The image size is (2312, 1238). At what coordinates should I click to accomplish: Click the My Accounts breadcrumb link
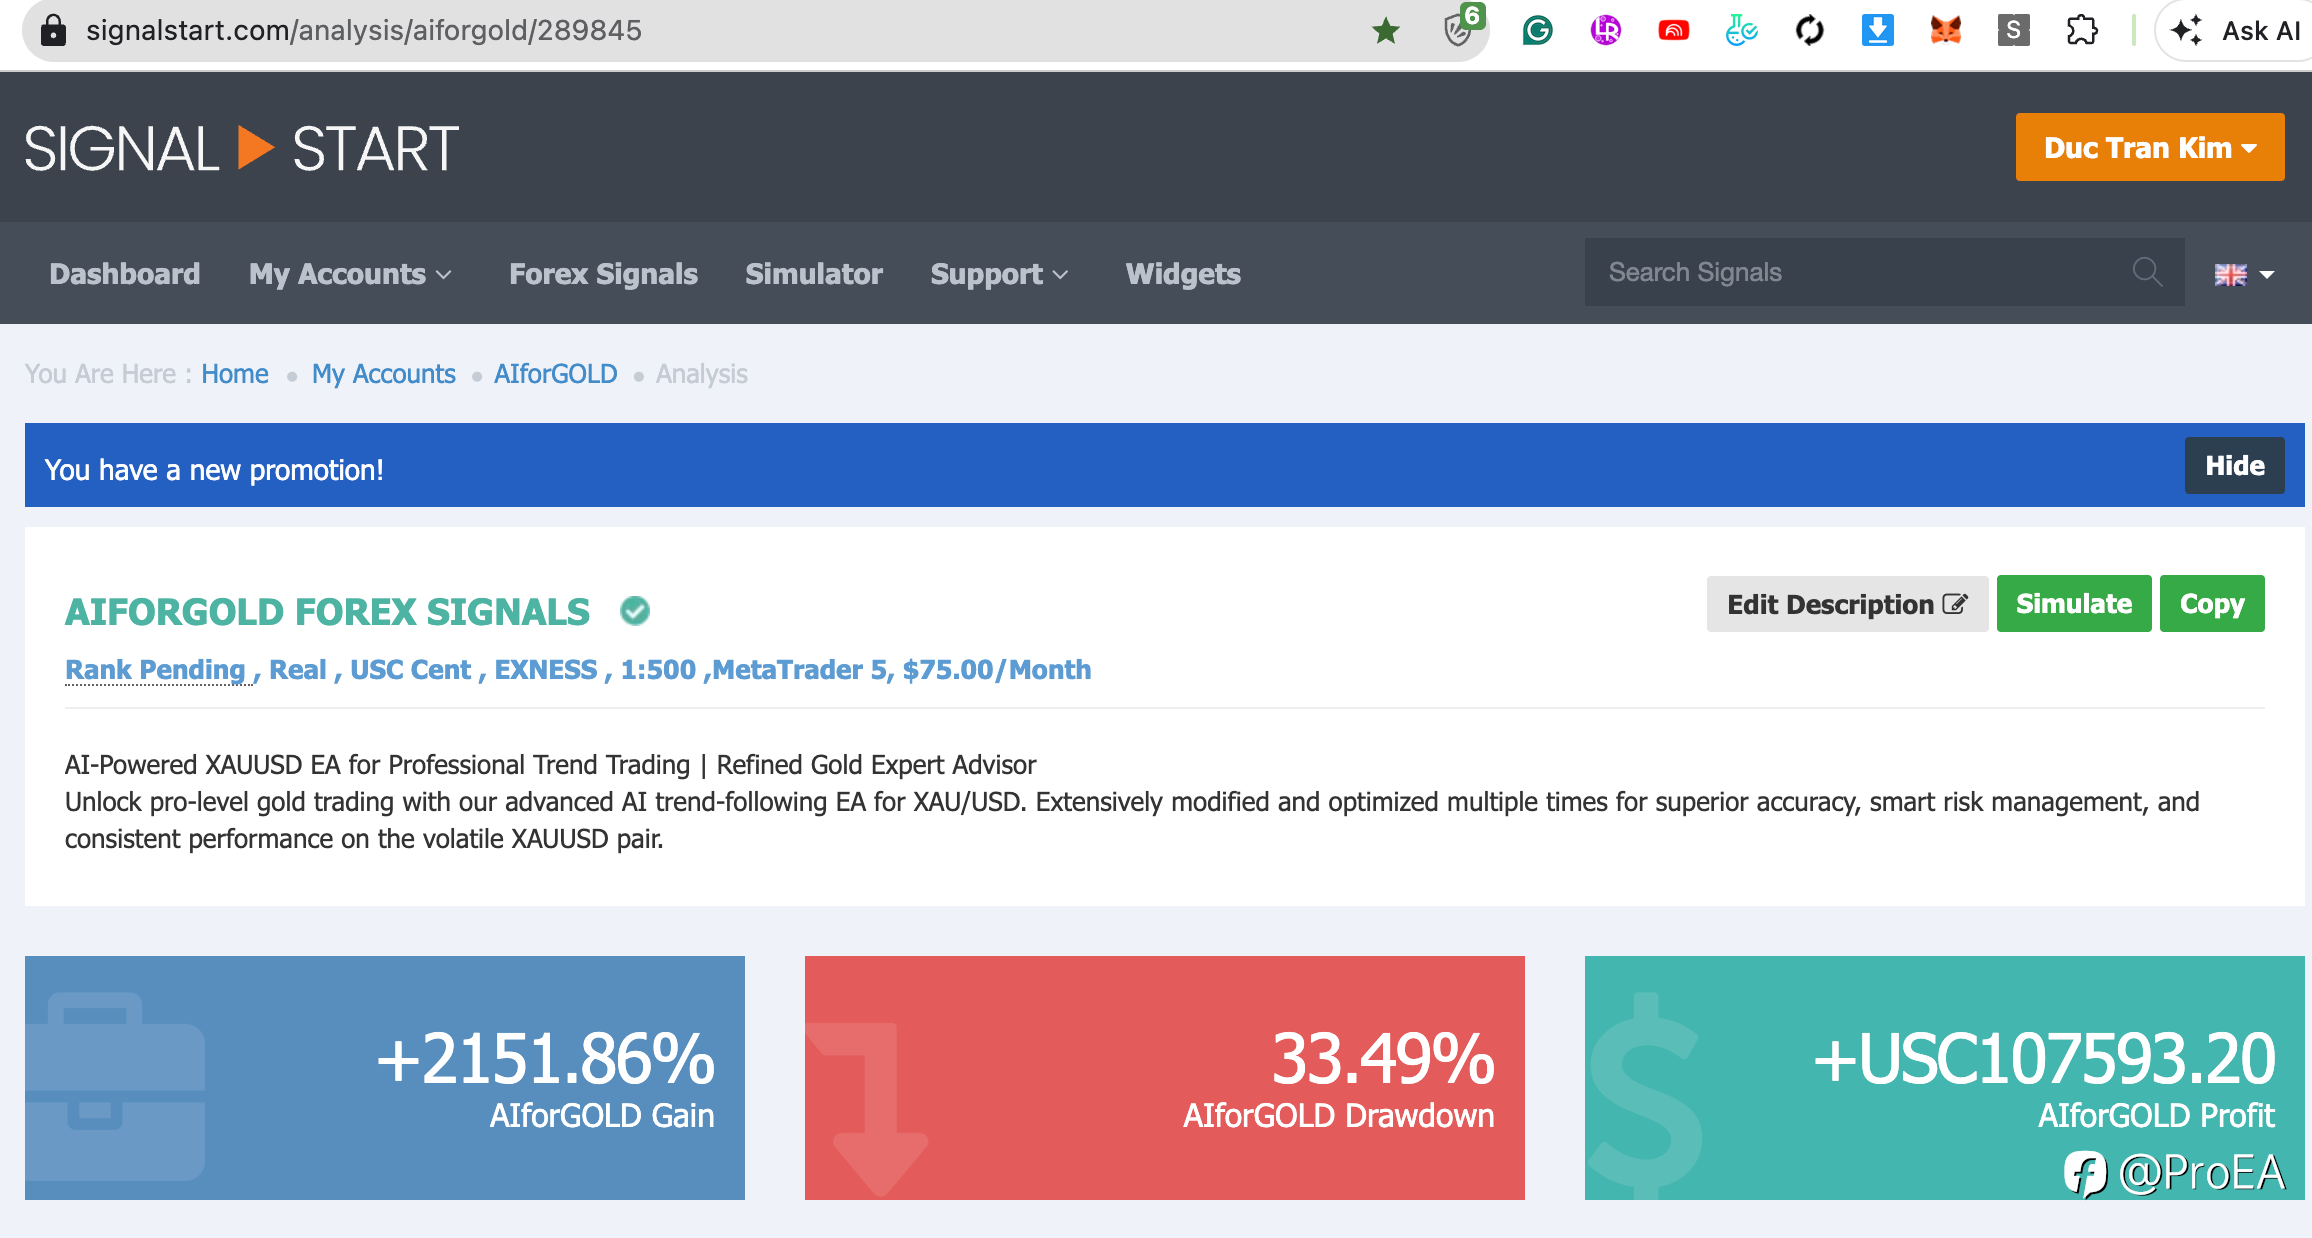click(x=384, y=374)
